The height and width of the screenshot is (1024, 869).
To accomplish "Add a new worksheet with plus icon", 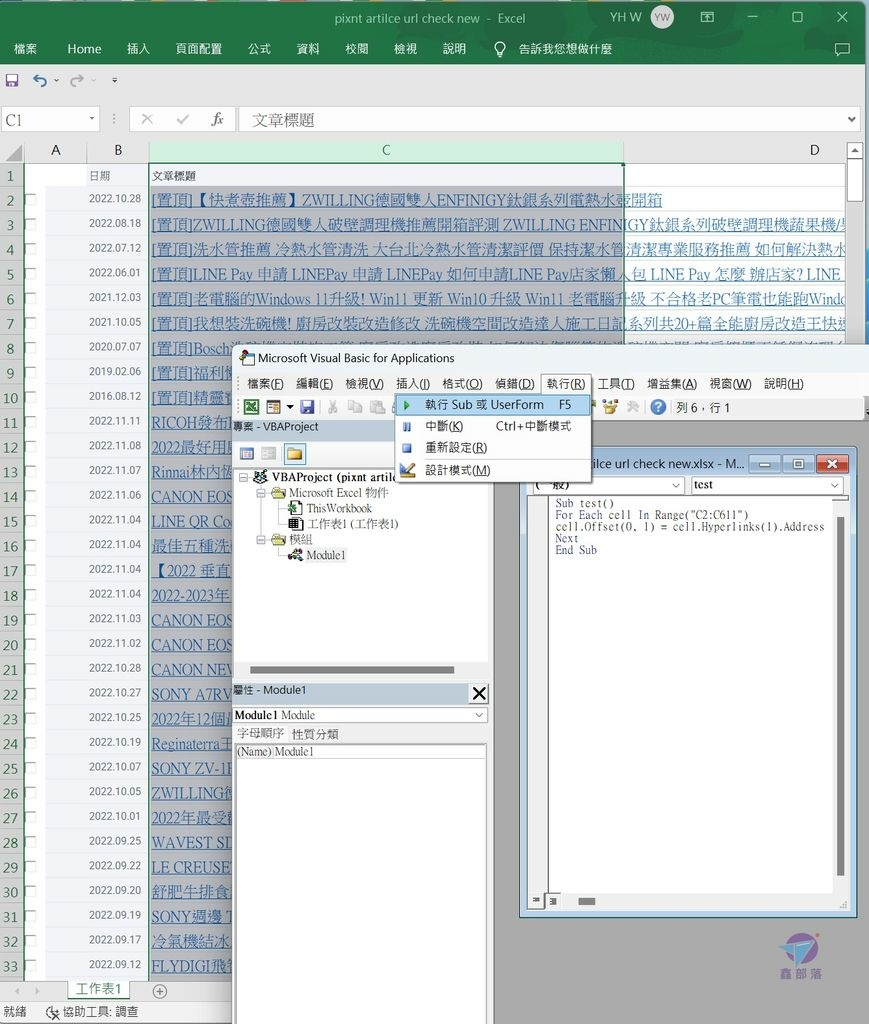I will [159, 991].
